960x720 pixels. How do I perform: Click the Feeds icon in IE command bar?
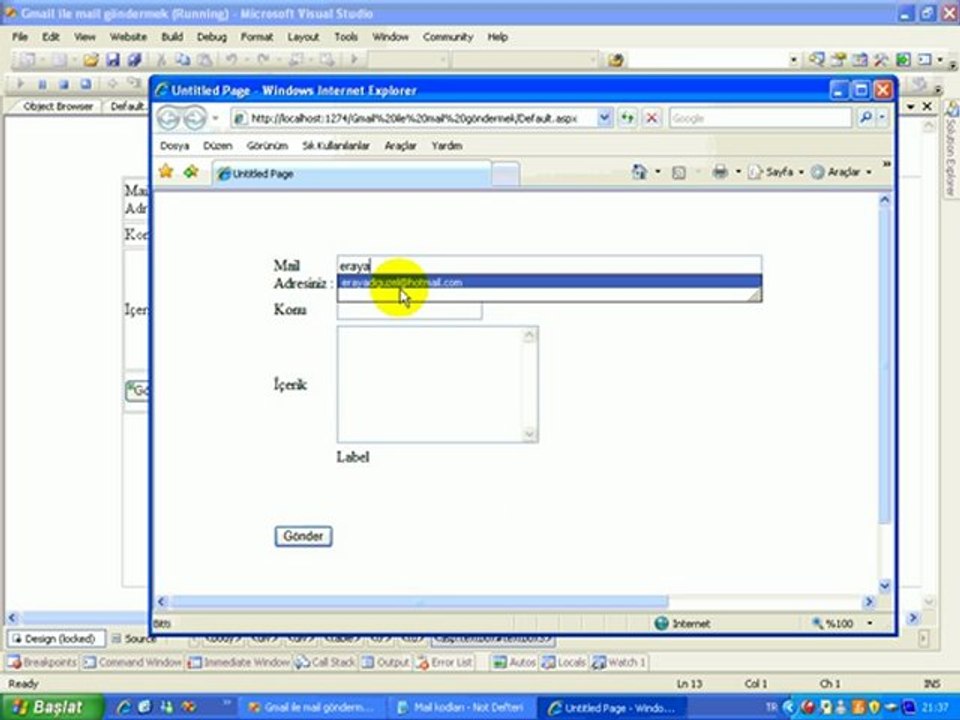(x=678, y=173)
